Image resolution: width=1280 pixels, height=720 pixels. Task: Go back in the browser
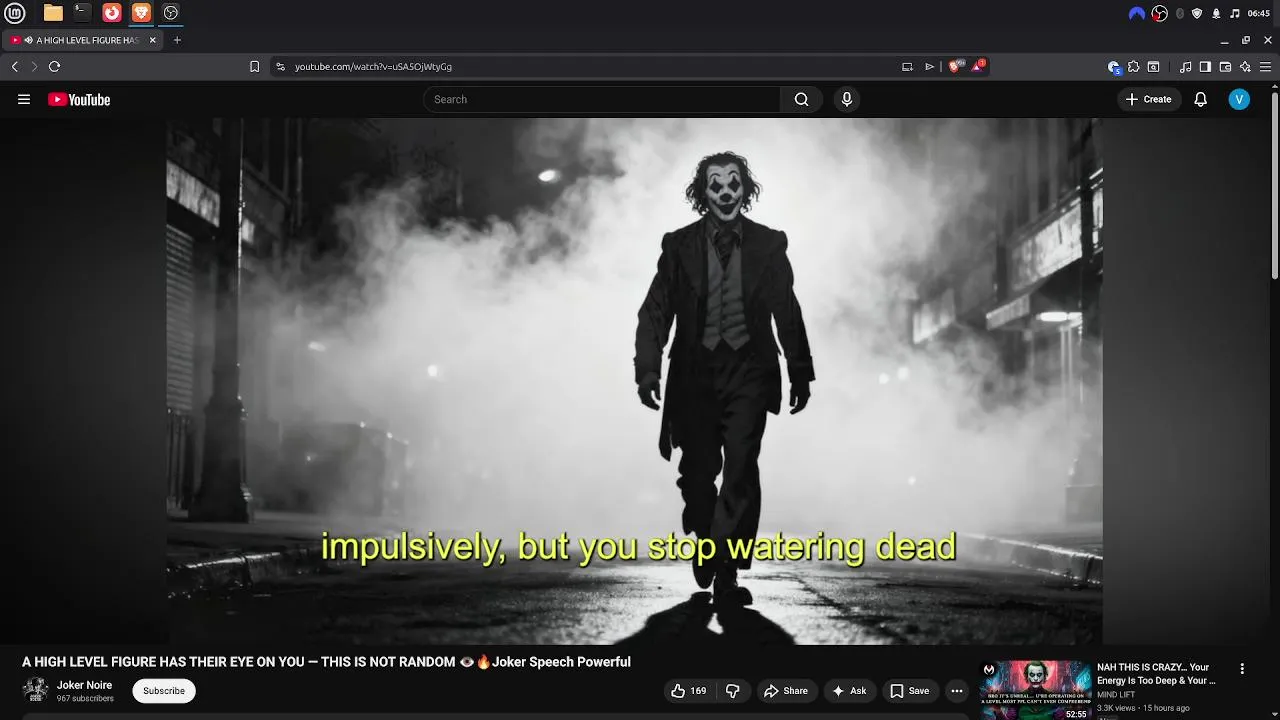click(x=15, y=66)
